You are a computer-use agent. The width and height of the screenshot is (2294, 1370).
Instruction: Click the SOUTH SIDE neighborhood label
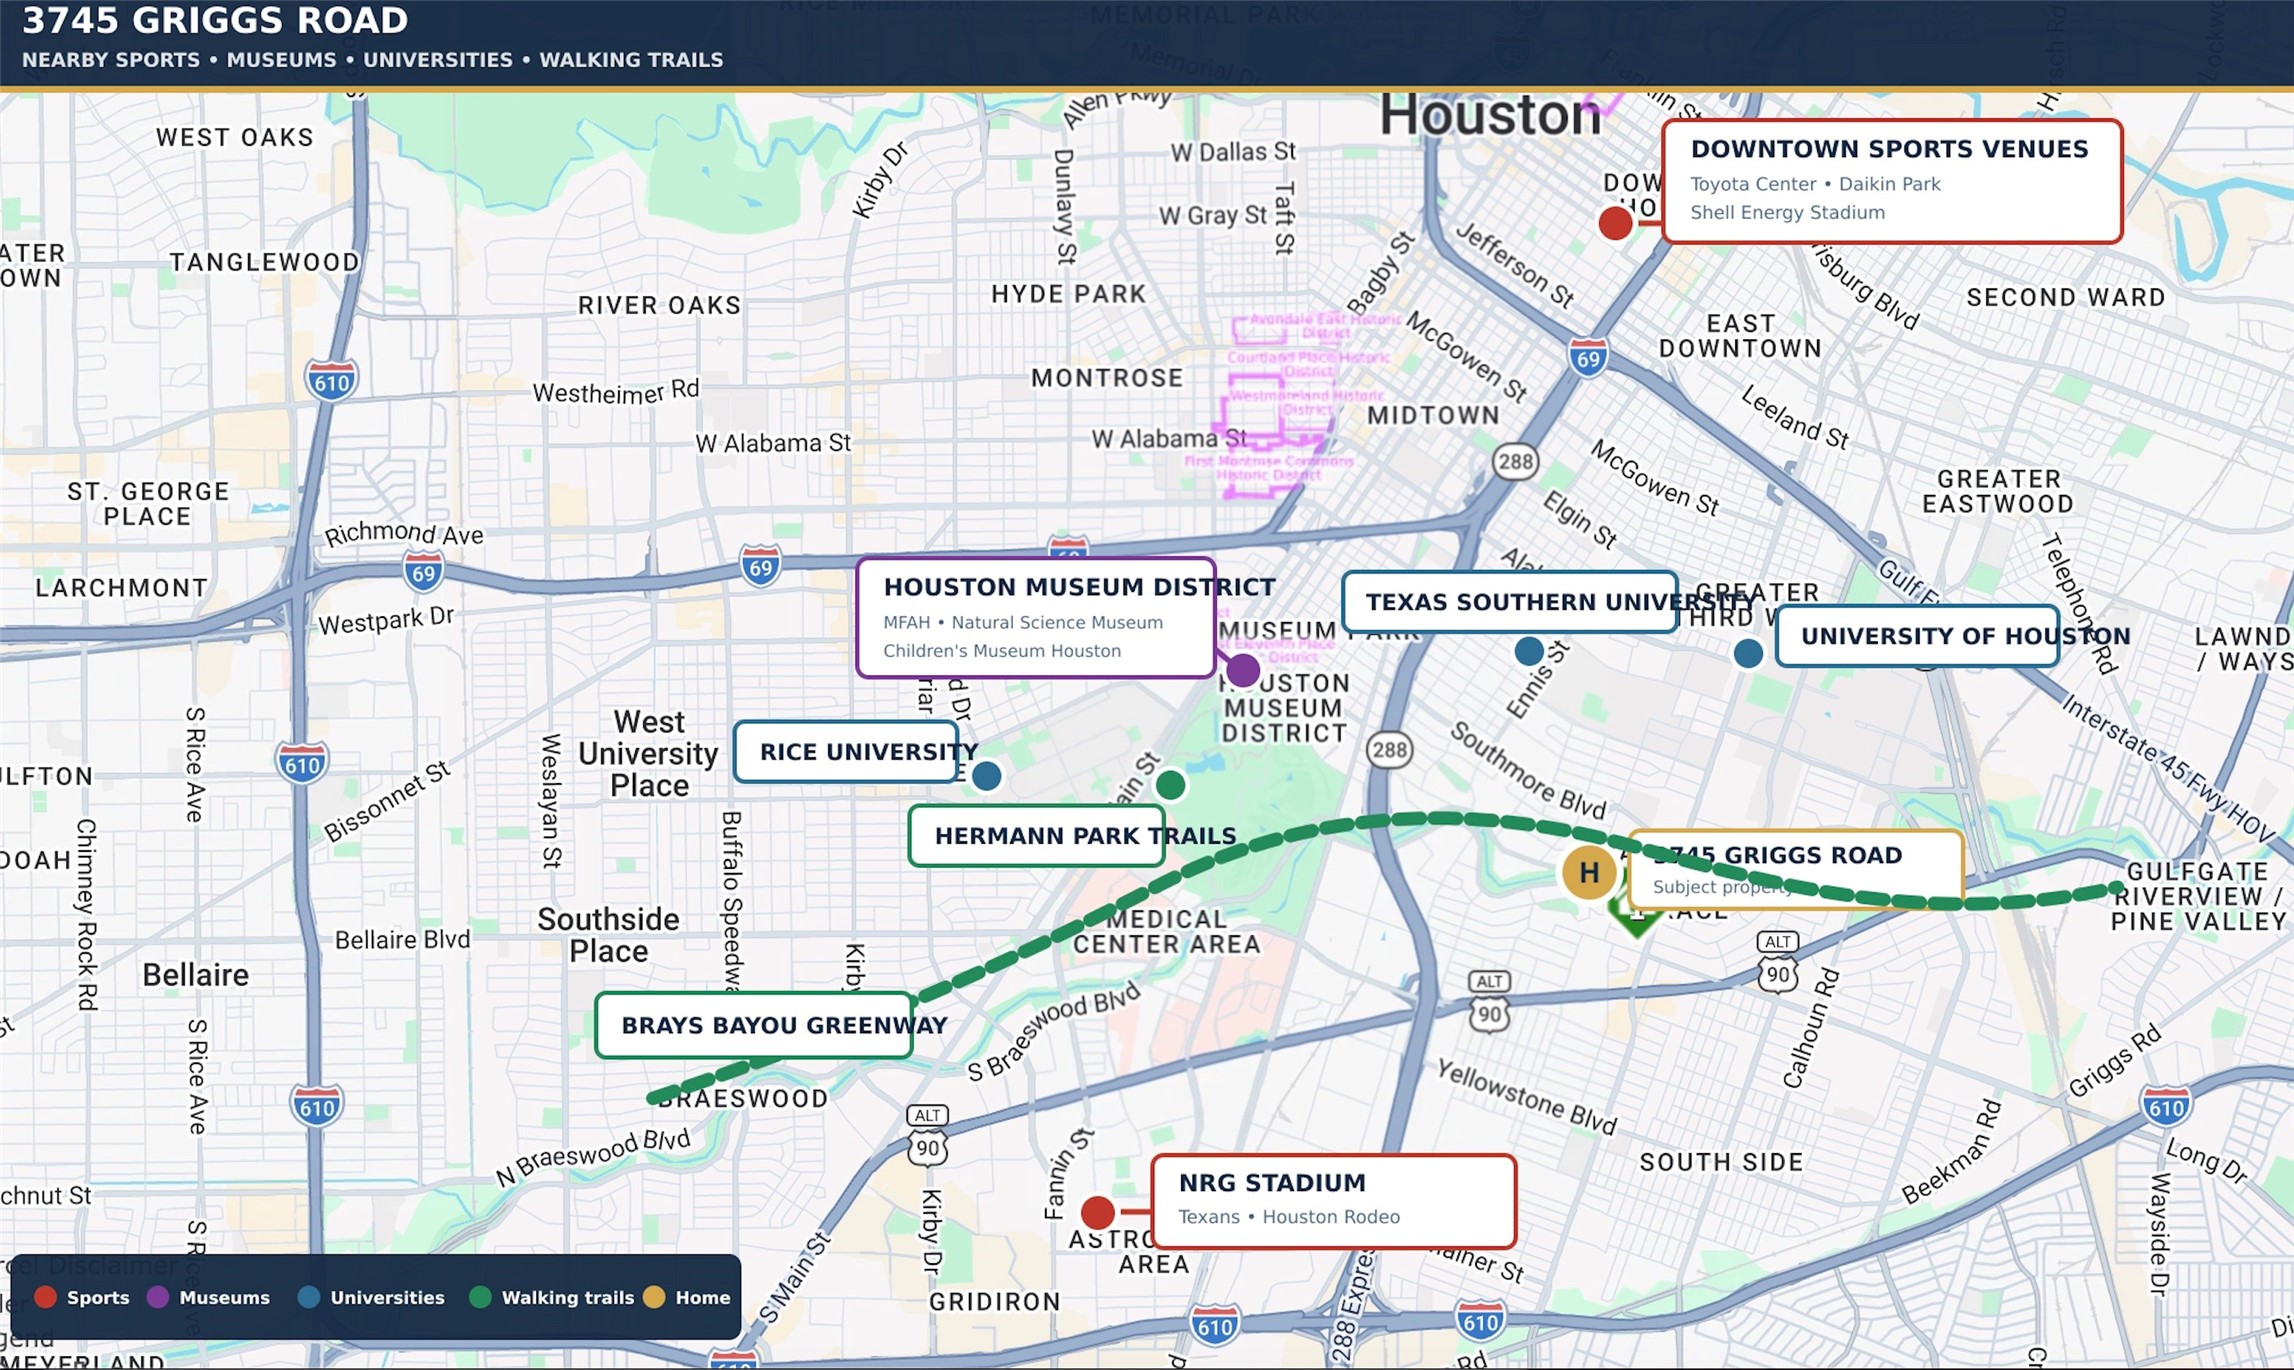1721,1162
